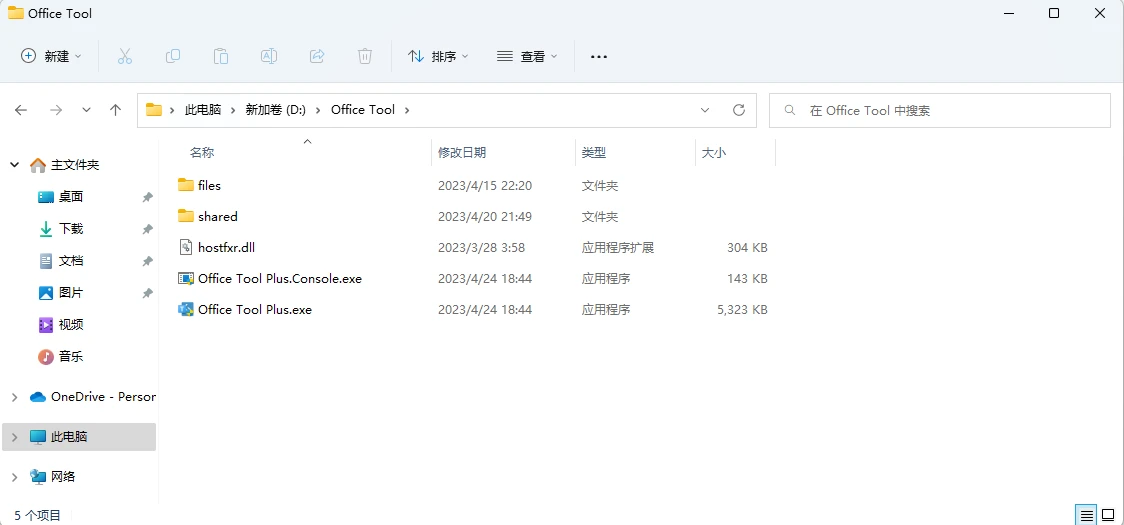Click the 应用程序扩展 type cell
The width and height of the screenshot is (1124, 525).
click(618, 247)
